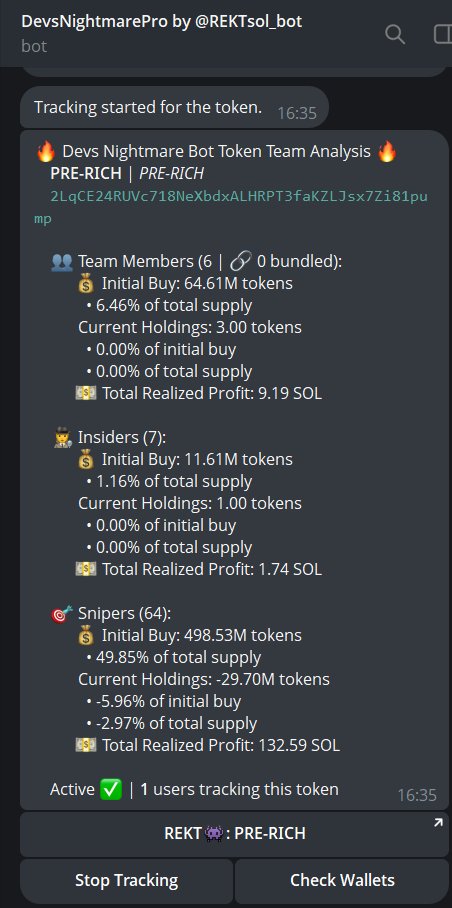Click chain link emoji next to 0 bundled
This screenshot has width=452, height=908.
click(x=240, y=262)
